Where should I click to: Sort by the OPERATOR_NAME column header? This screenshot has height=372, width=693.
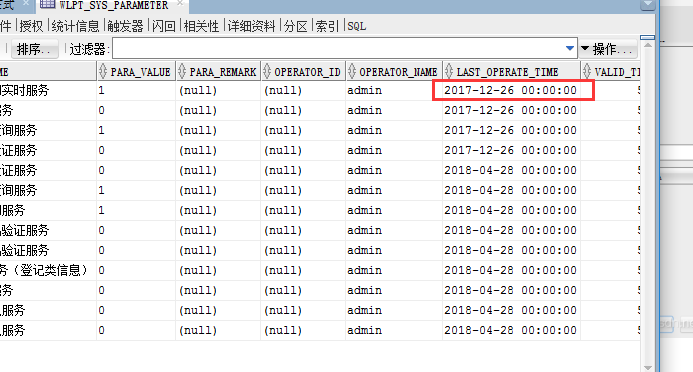(394, 72)
